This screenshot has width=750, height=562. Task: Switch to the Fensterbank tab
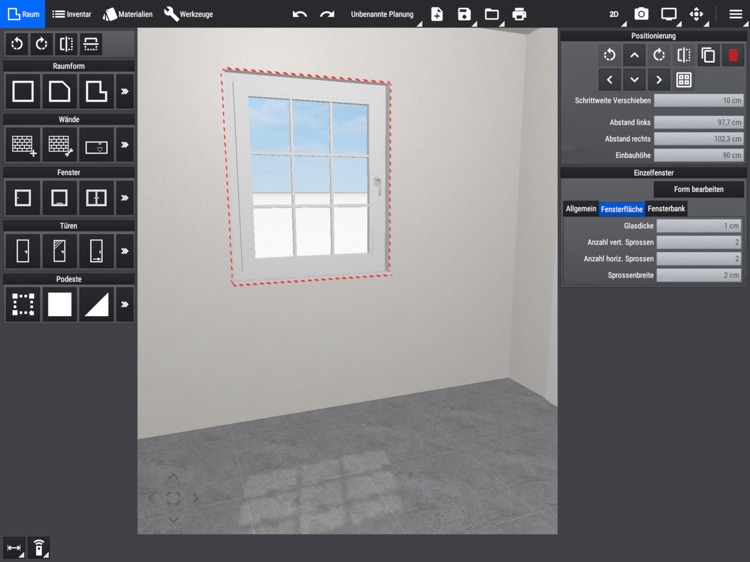point(666,209)
